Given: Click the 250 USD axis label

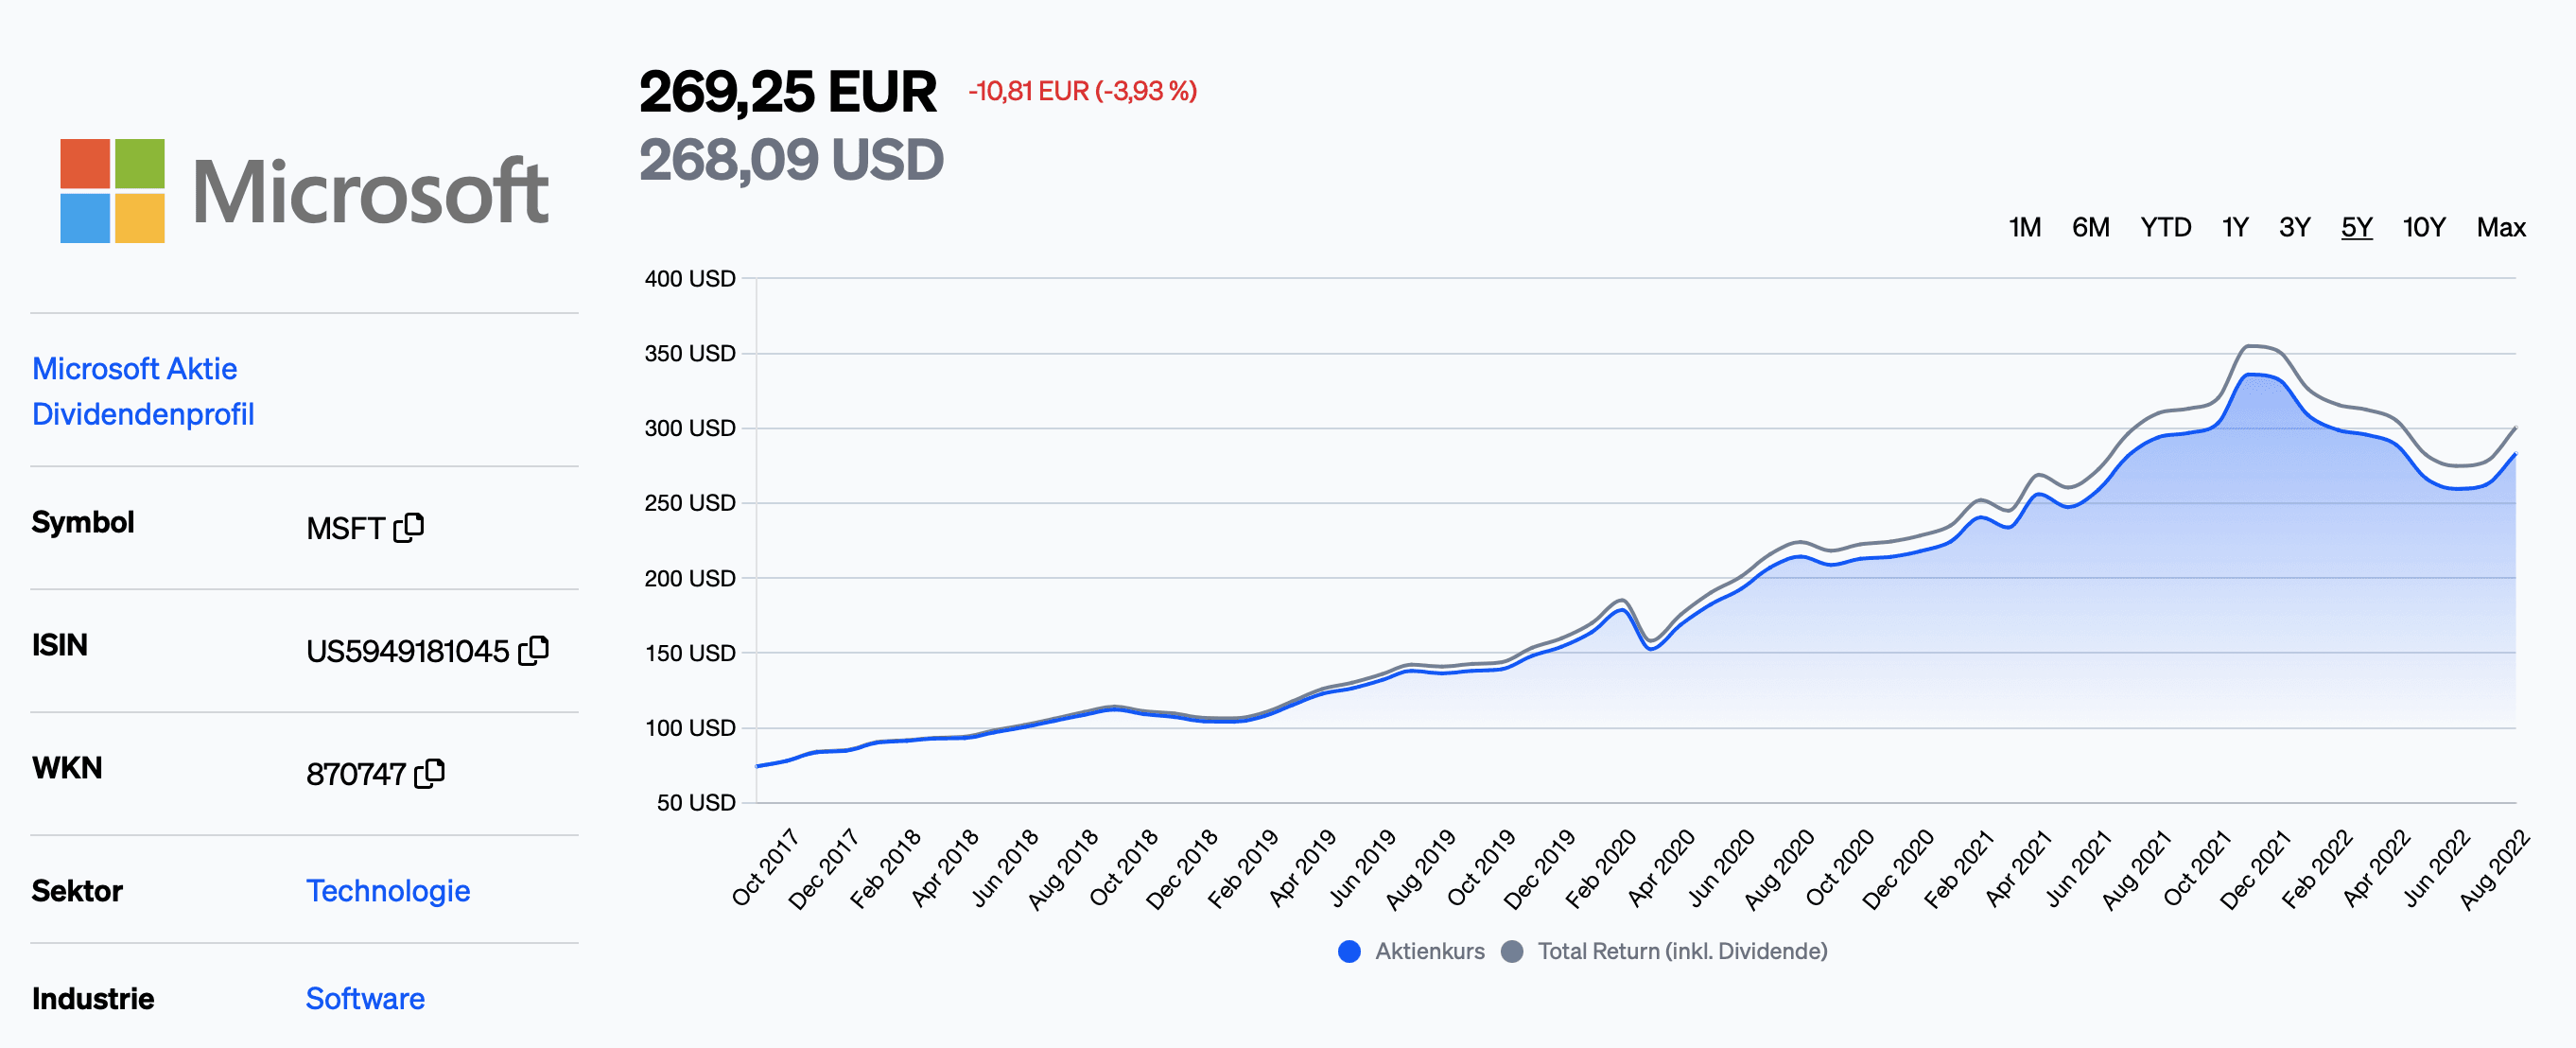Looking at the screenshot, I should click(690, 503).
